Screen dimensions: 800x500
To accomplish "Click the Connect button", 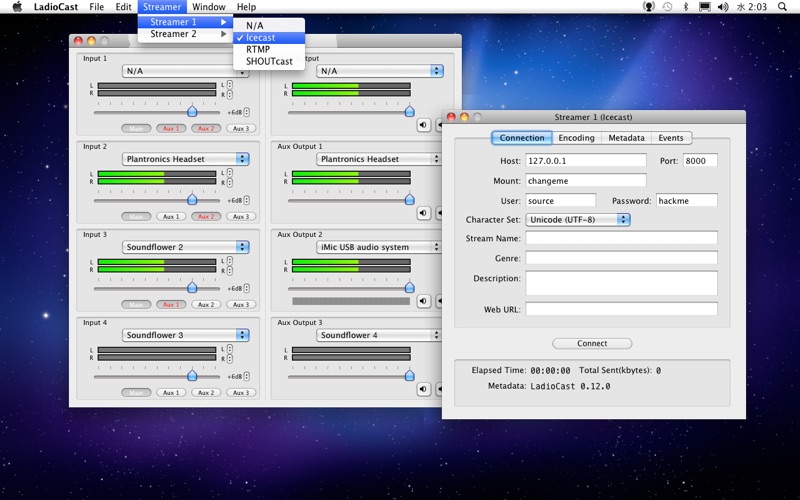I will (592, 343).
